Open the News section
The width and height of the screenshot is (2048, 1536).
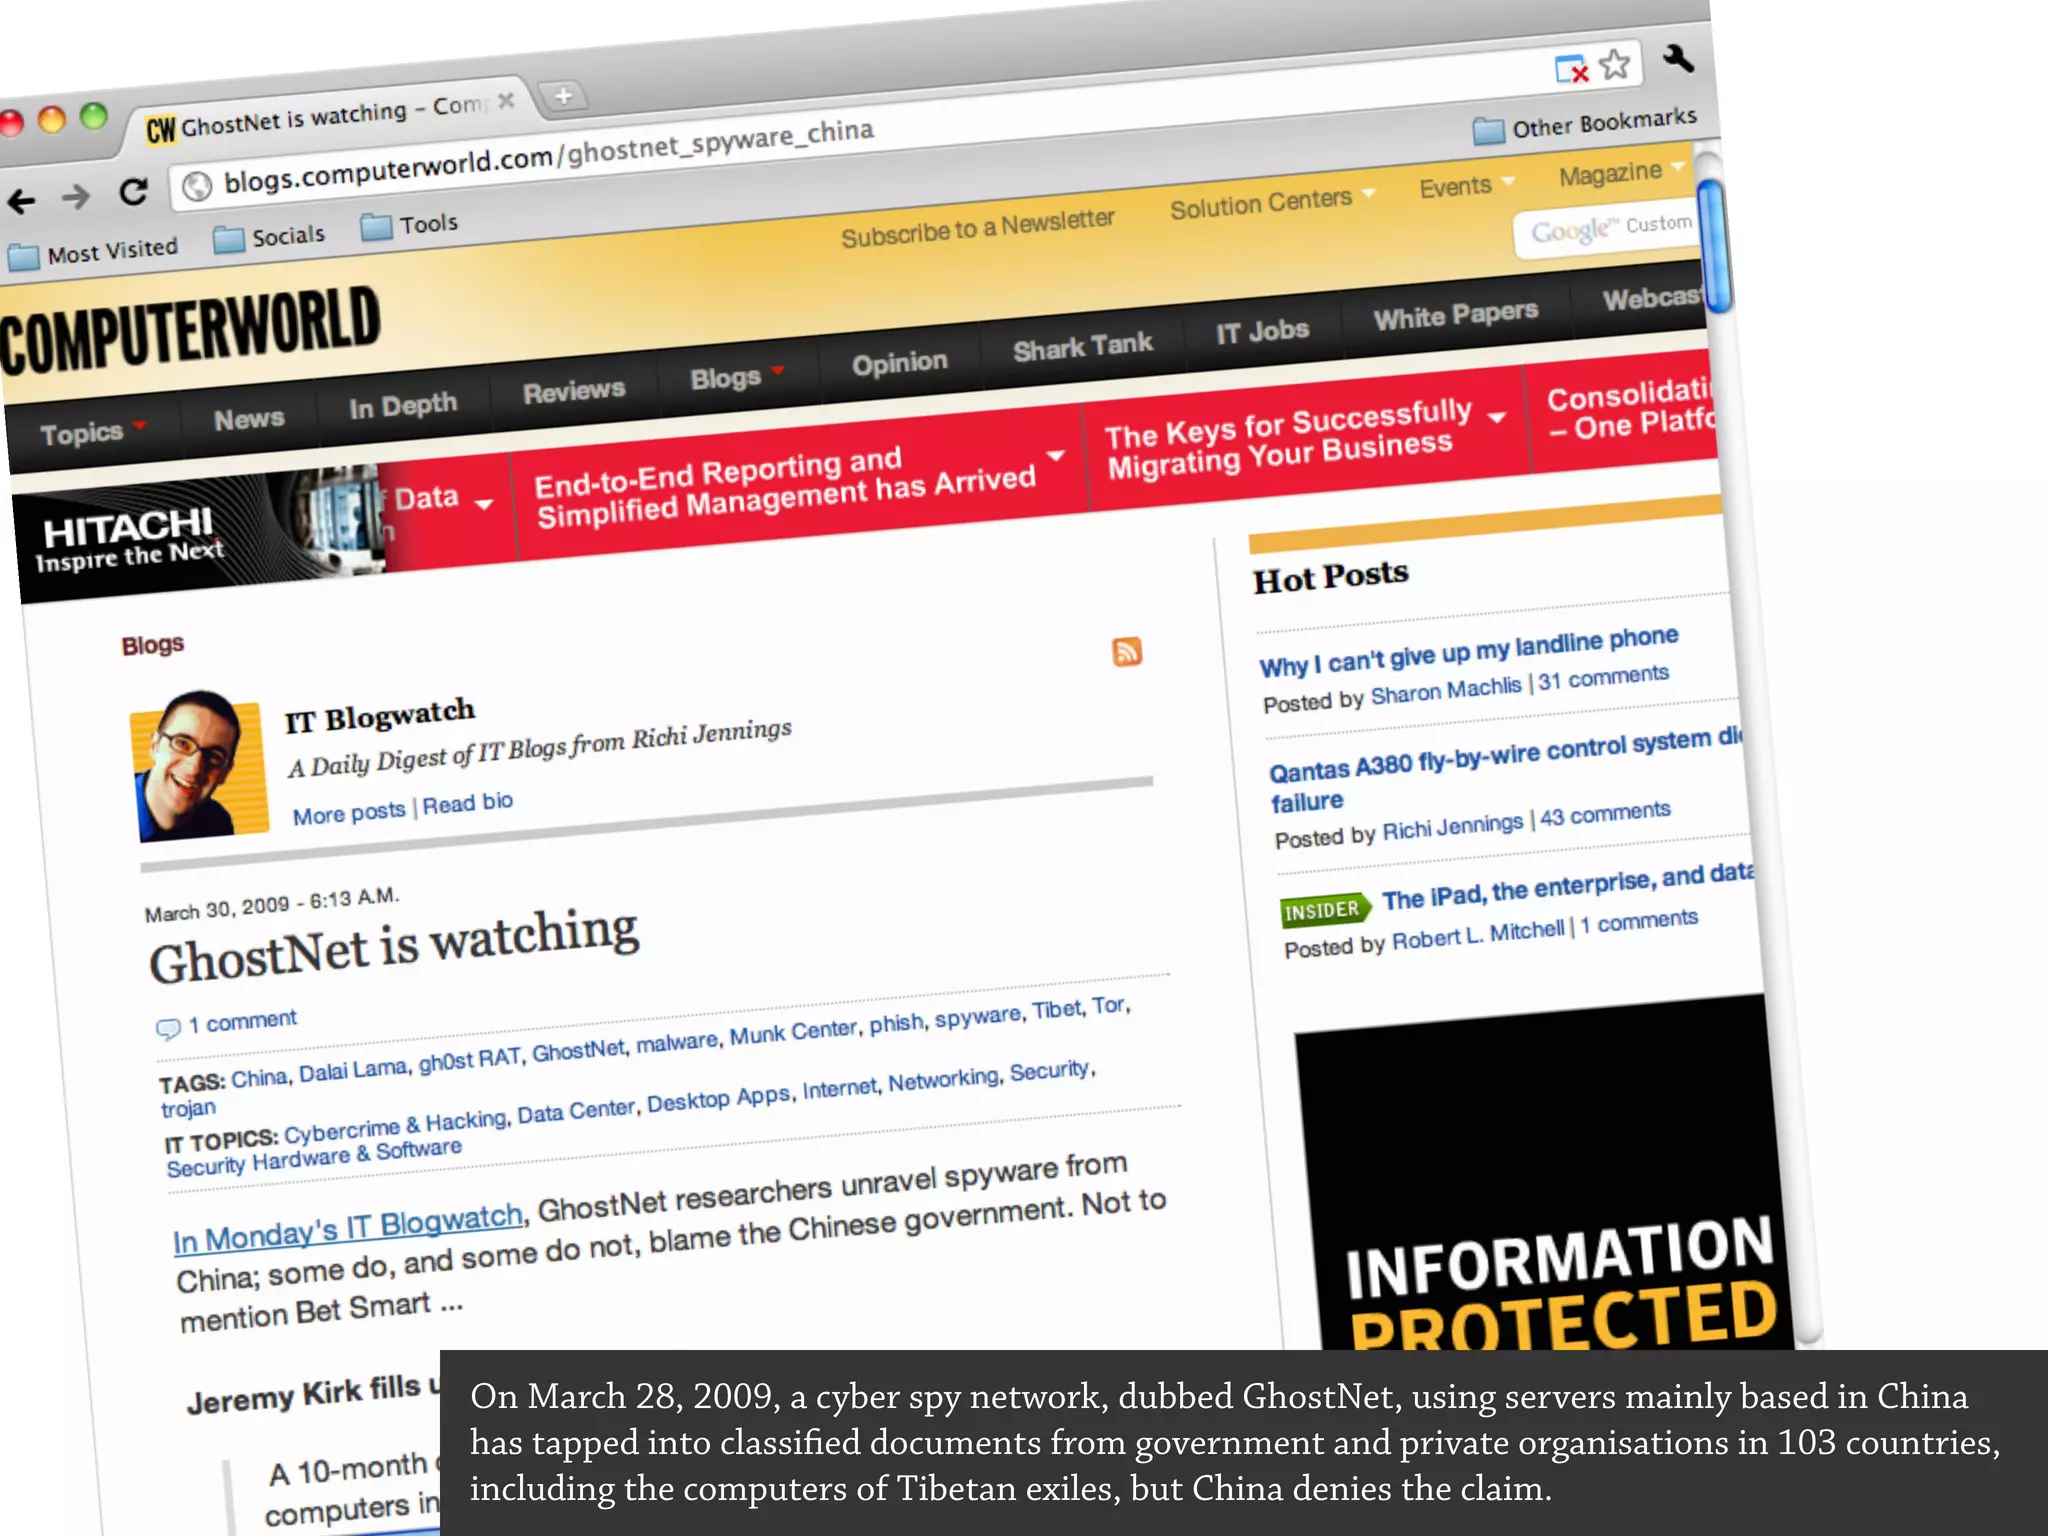pyautogui.click(x=249, y=418)
